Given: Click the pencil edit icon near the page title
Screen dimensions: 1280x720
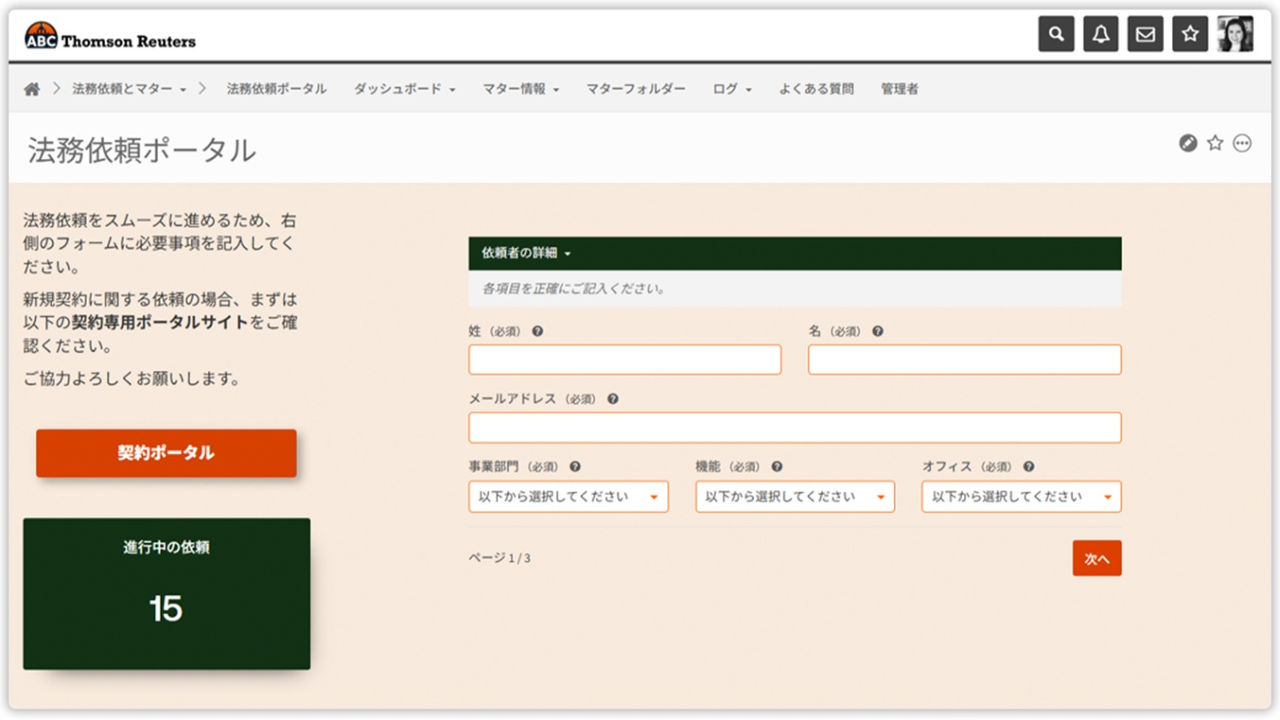Looking at the screenshot, I should coord(1188,143).
